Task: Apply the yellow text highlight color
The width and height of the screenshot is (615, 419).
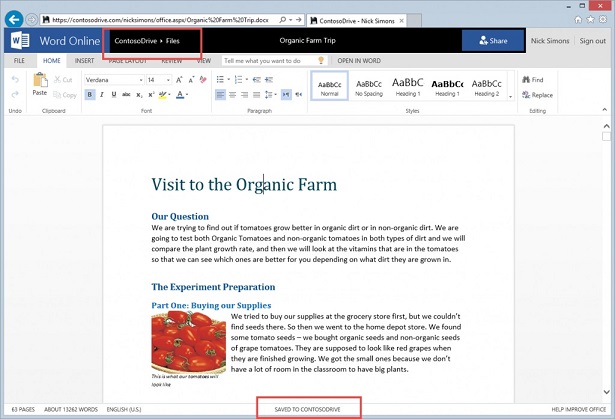Action: 162,95
